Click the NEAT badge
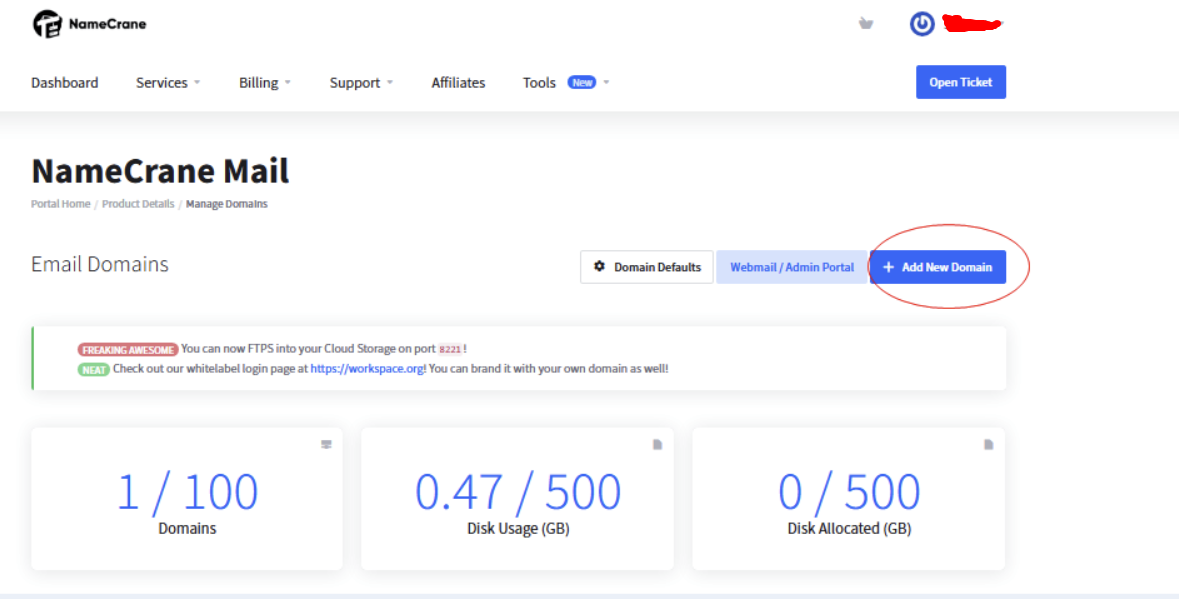The height and width of the screenshot is (599, 1179). point(94,369)
